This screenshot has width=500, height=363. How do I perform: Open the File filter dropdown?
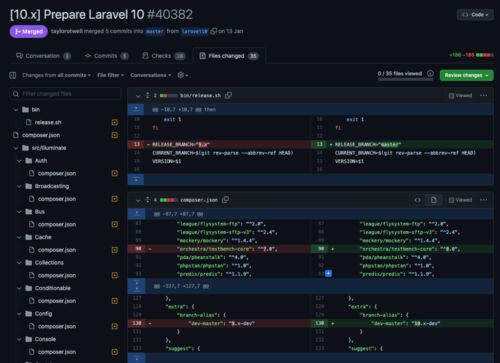pyautogui.click(x=111, y=75)
